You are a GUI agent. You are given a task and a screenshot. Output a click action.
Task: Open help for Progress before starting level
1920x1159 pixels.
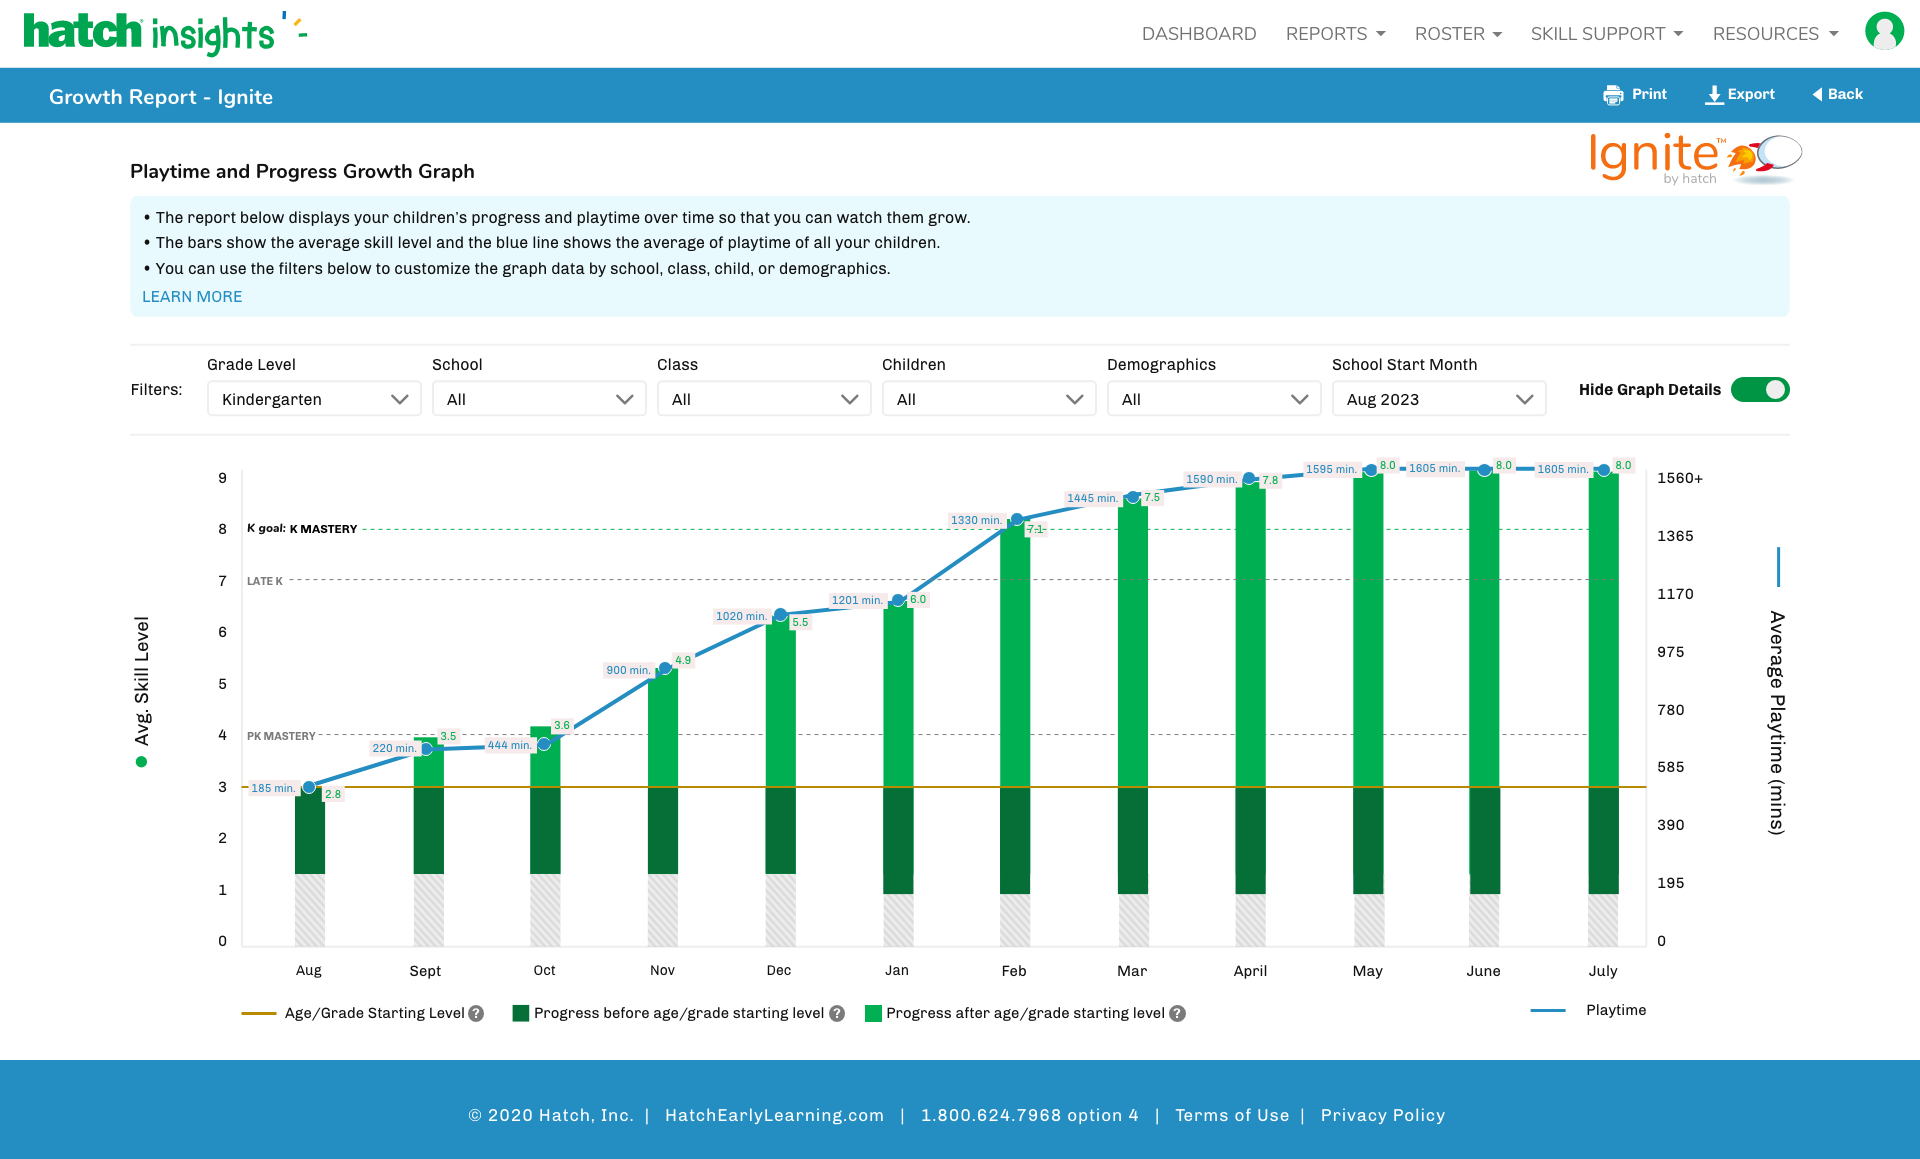pos(837,1014)
